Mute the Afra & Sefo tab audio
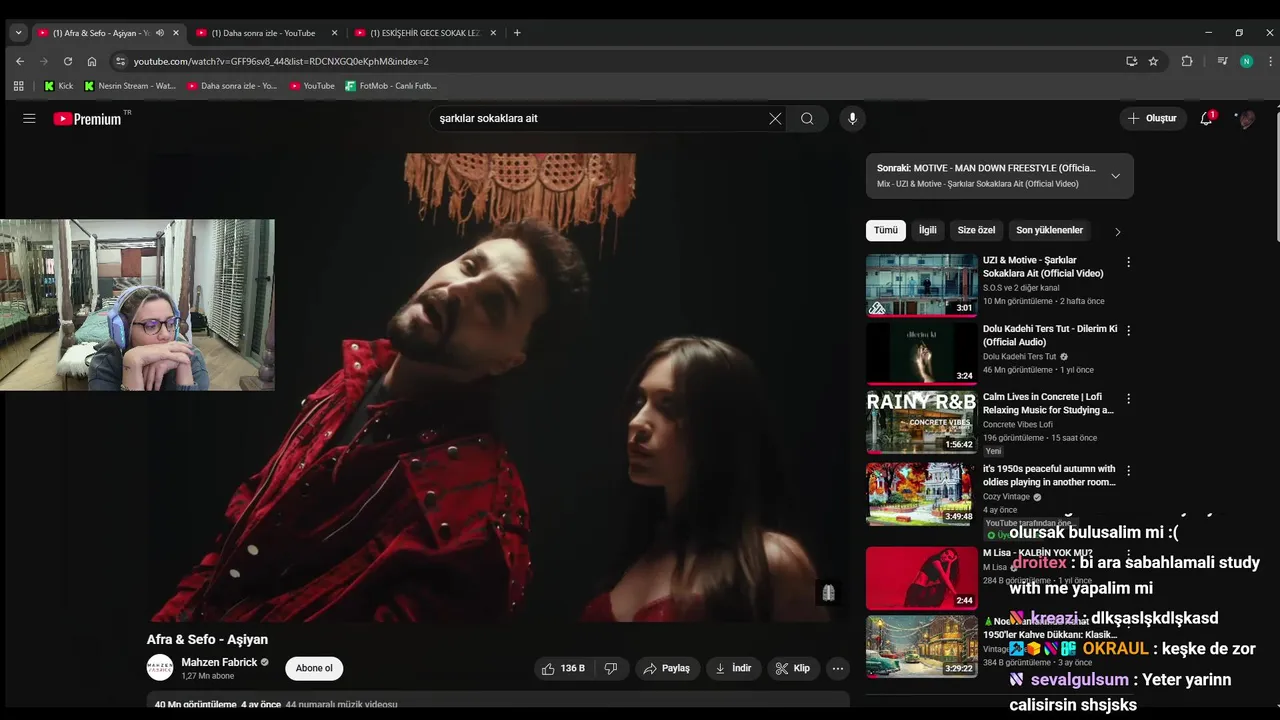1280x720 pixels. 160,33
